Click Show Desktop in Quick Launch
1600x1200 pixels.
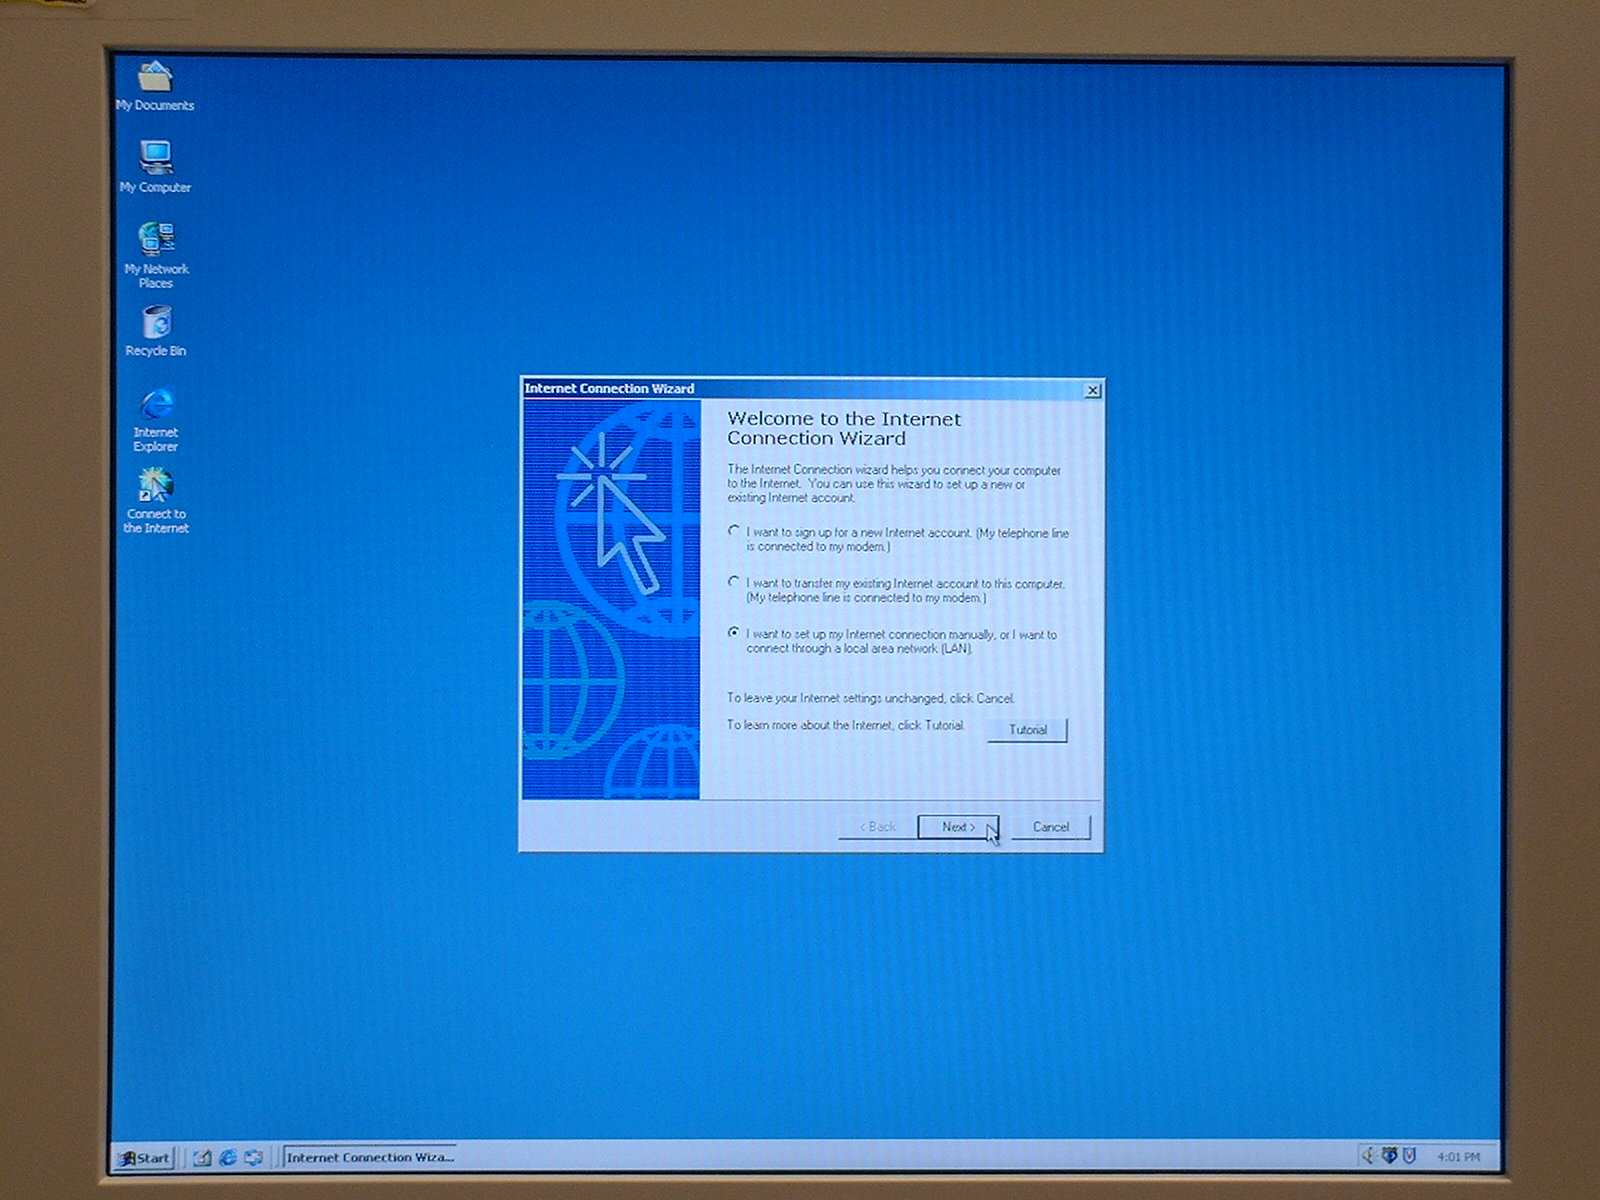click(x=202, y=1157)
